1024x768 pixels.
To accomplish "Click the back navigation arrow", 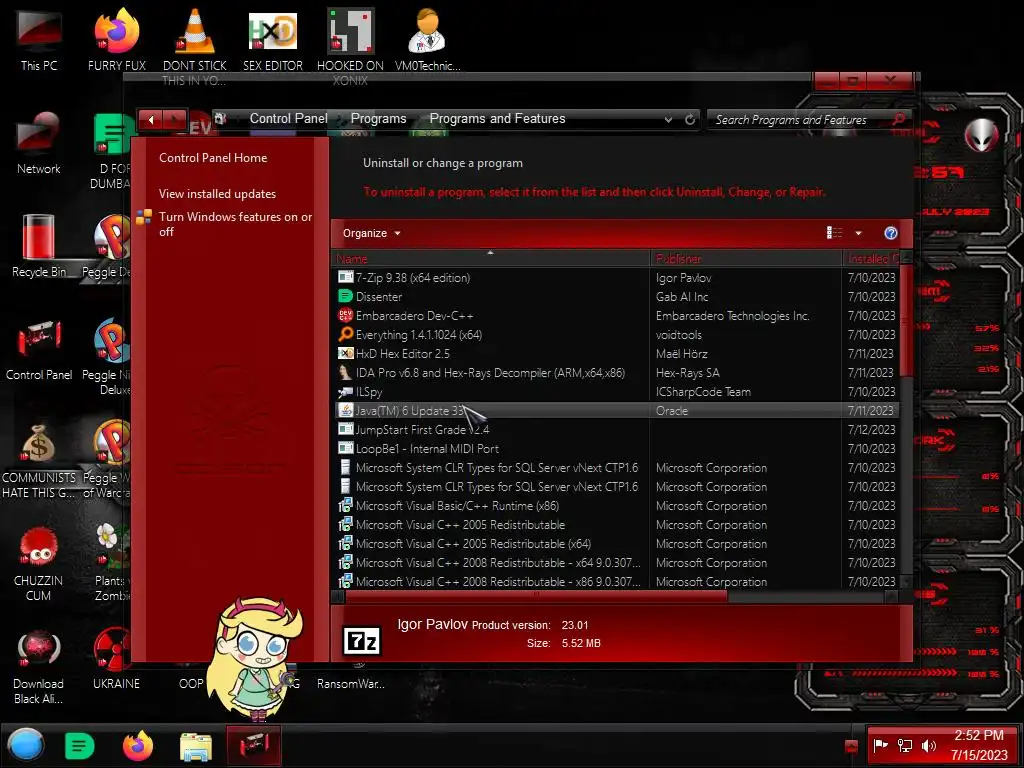I will coord(151,120).
